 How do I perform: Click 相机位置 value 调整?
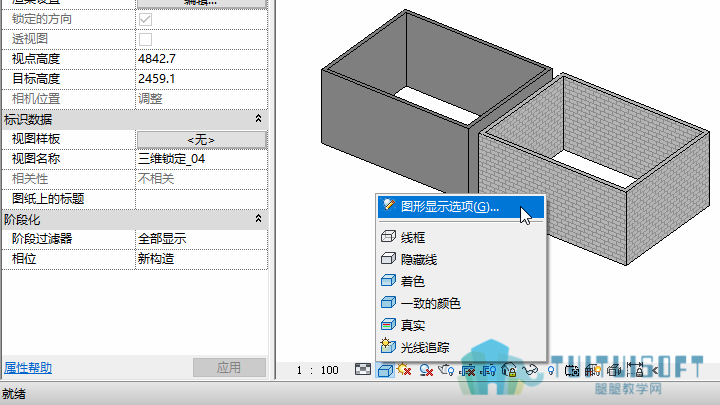(x=202, y=99)
